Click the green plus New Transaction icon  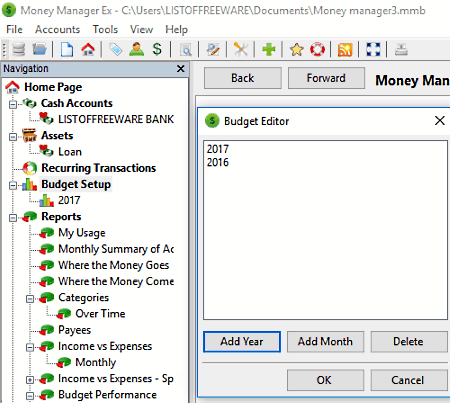(x=269, y=49)
